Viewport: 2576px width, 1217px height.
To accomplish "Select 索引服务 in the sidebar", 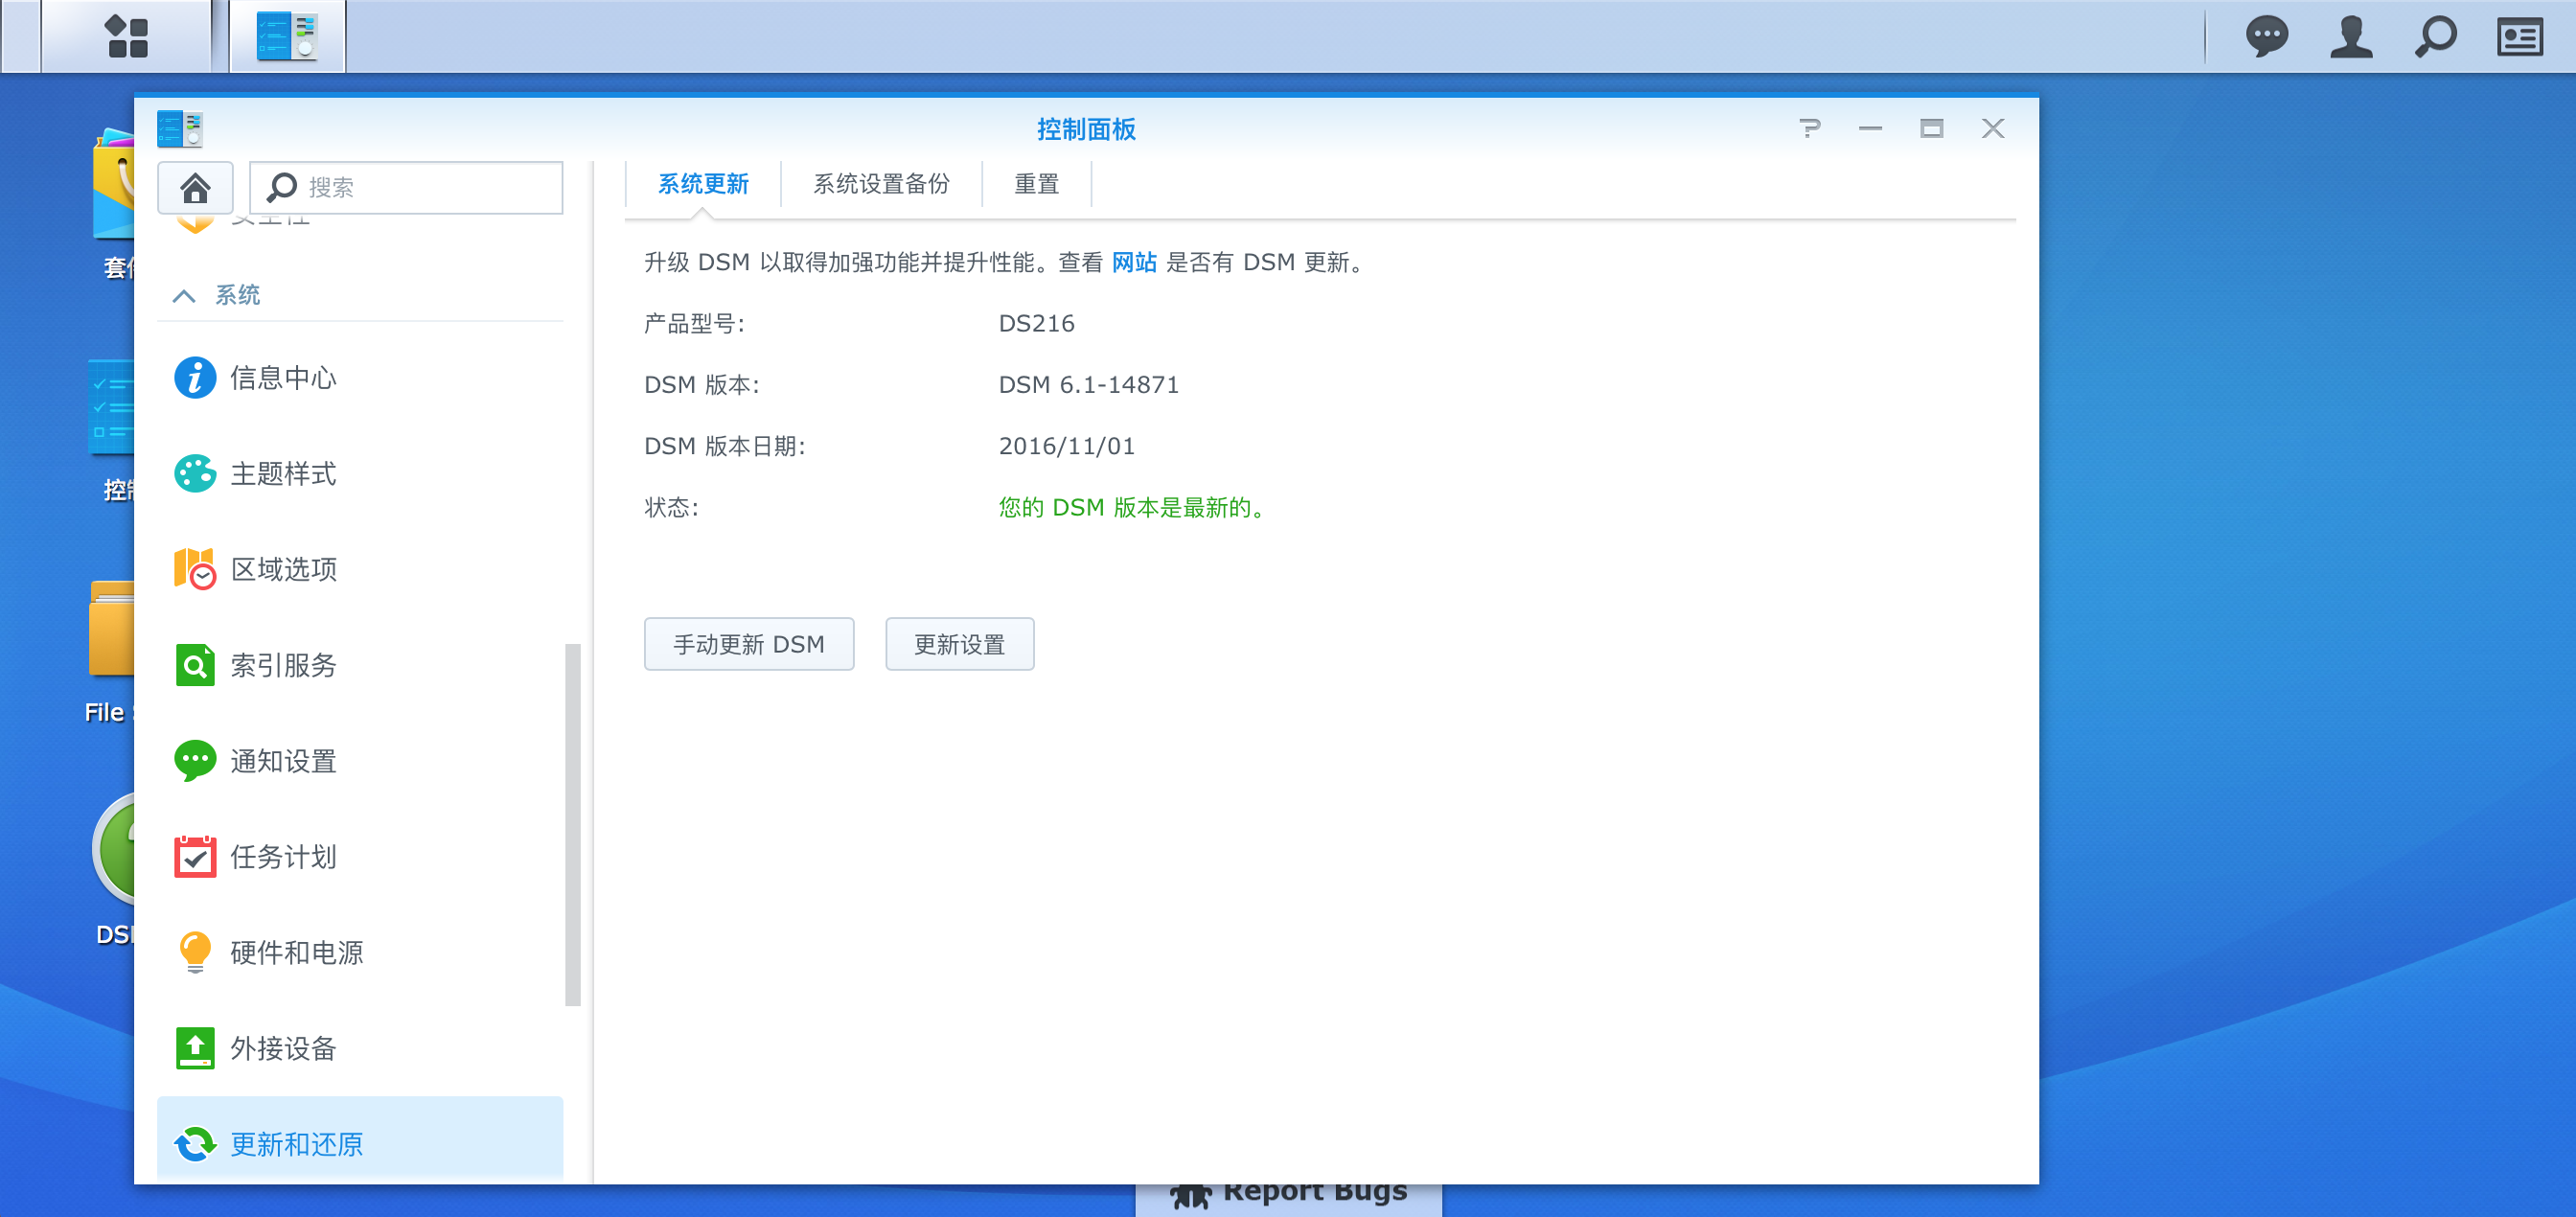I will click(x=360, y=665).
